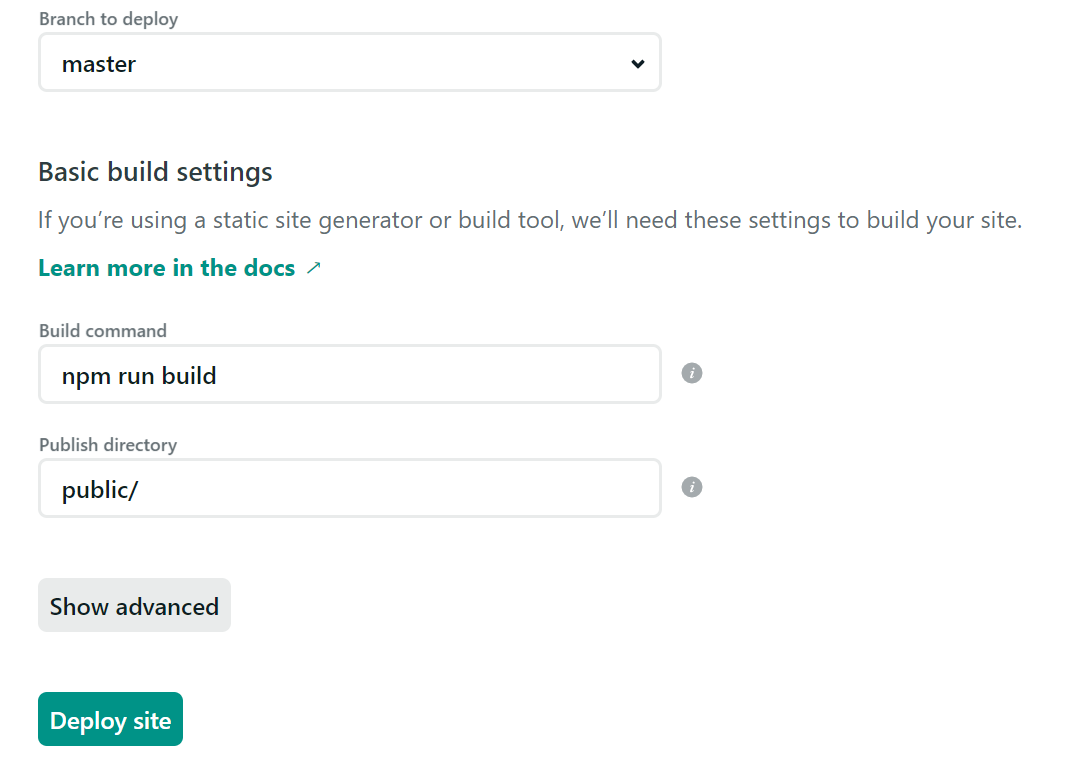The image size is (1079, 760).
Task: Expand advanced build settings
Action: (134, 605)
